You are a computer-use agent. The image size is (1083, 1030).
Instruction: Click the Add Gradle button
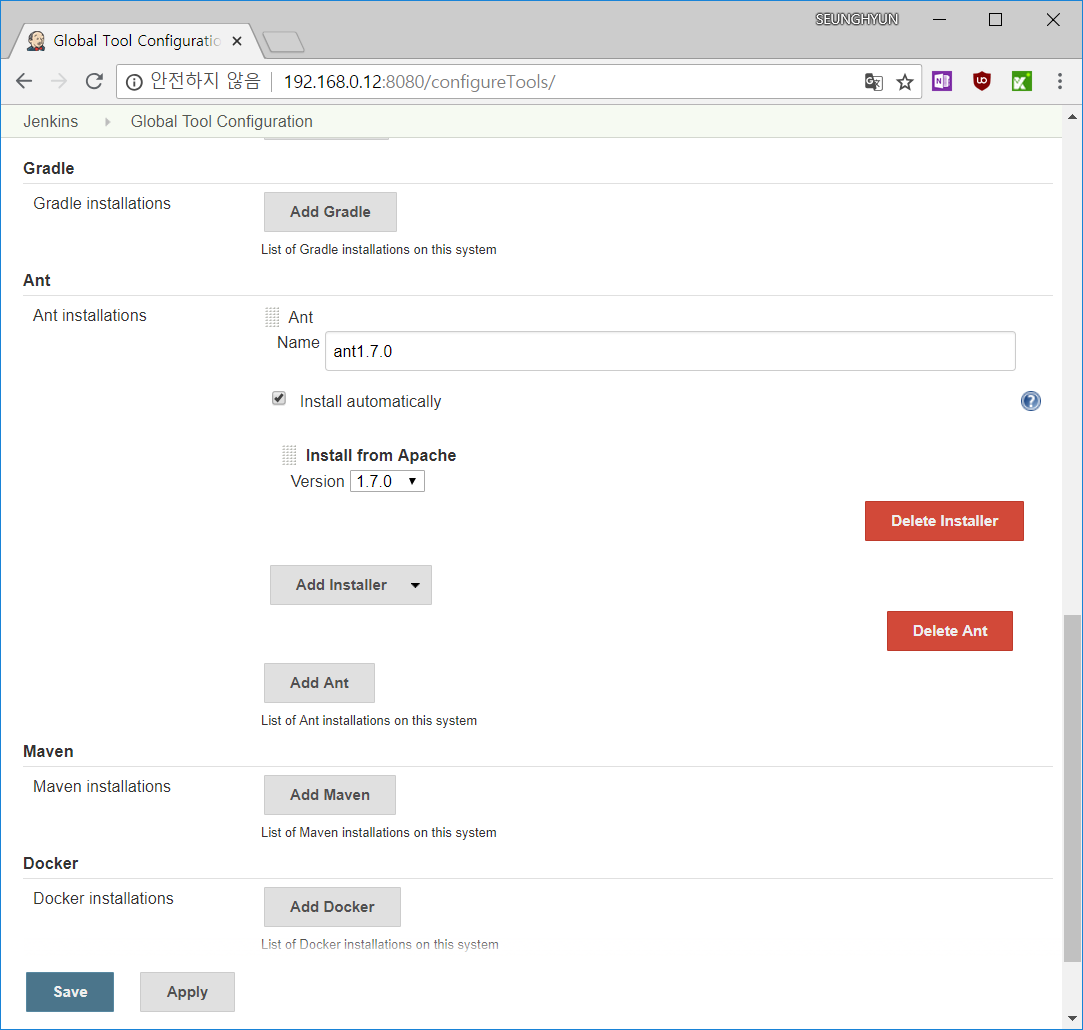click(330, 212)
